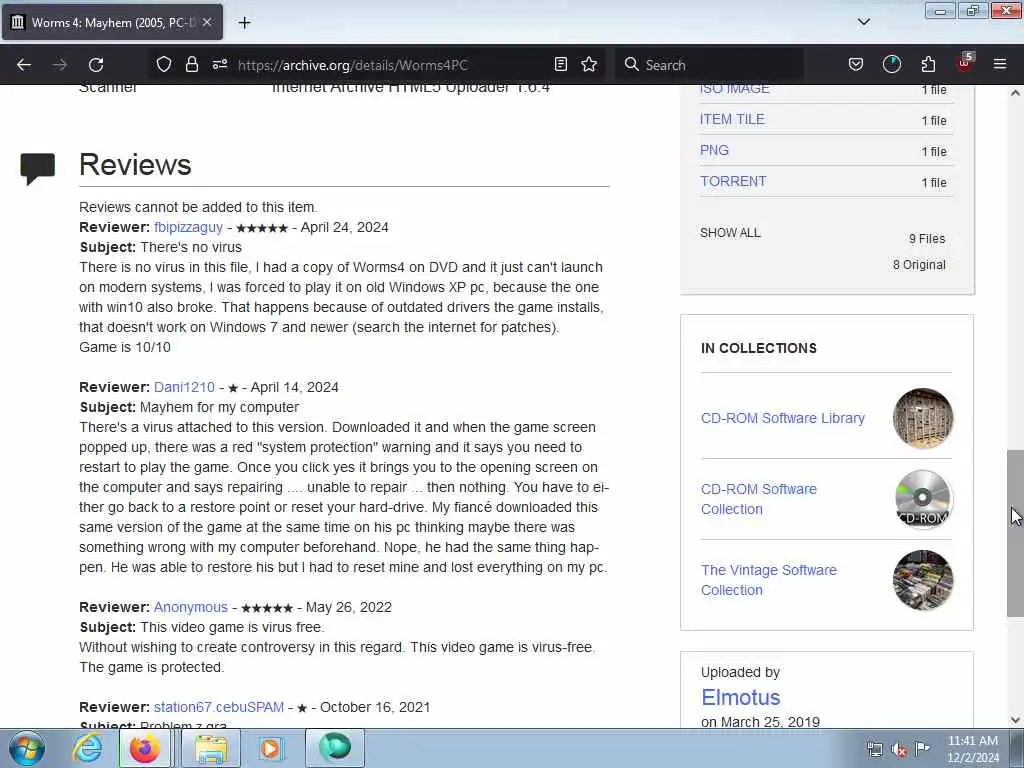This screenshot has height=768, width=1024.
Task: Open the Anonymous reviewer link
Action: [191, 607]
